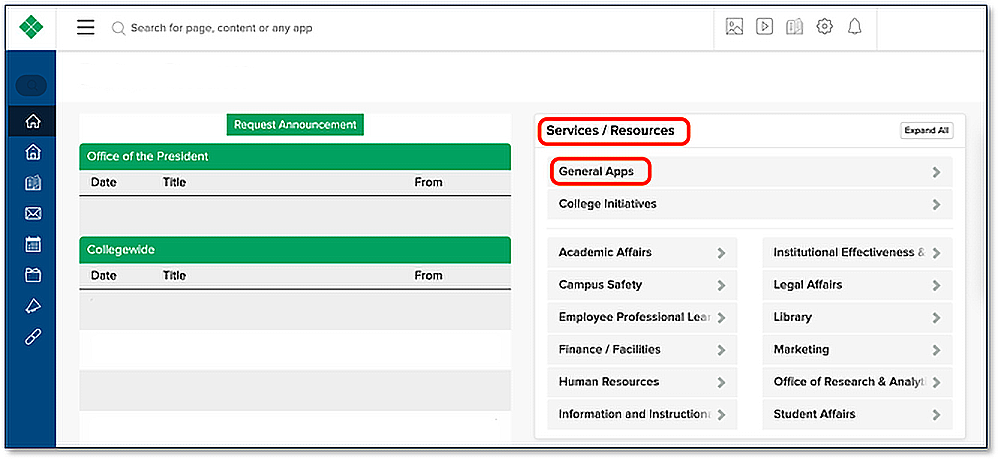Open the image gallery icon in the header
Image resolution: width=1001 pixels, height=462 pixels.
(735, 27)
